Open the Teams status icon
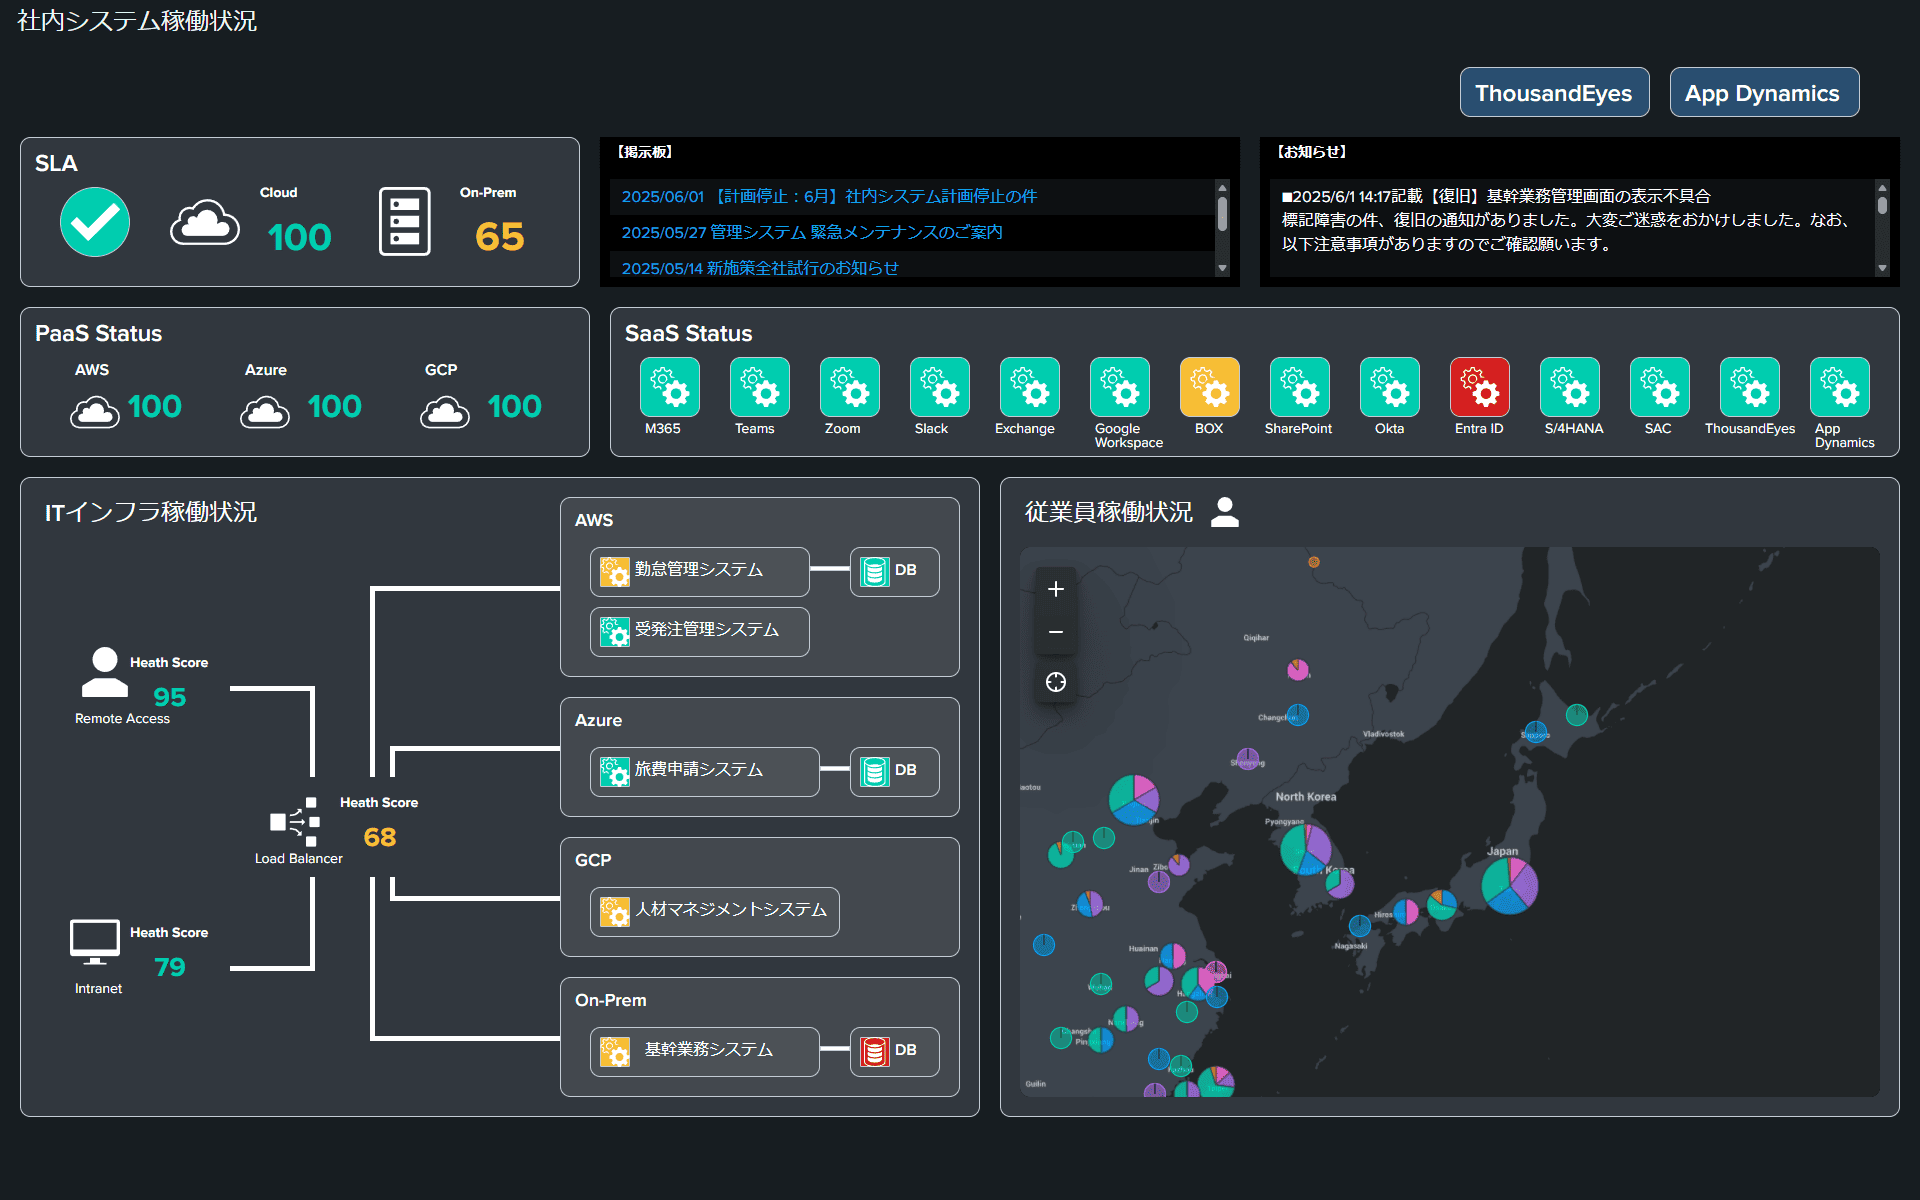This screenshot has height=1200, width=1920. (759, 388)
